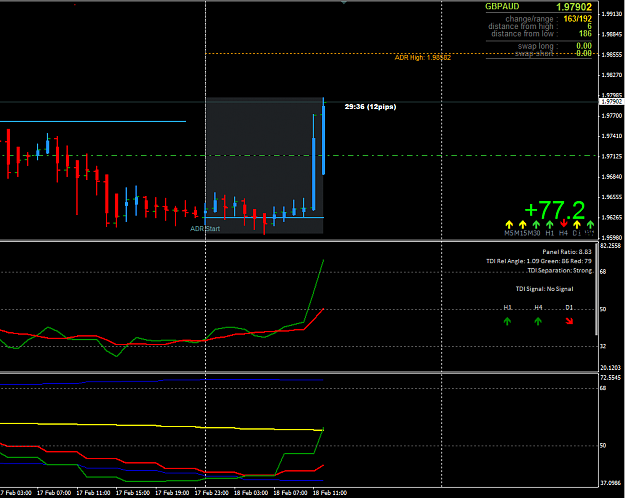Viewport: 625px width, 498px height.
Task: Click the green arrow above H1 in price chart
Action: [x=550, y=224]
